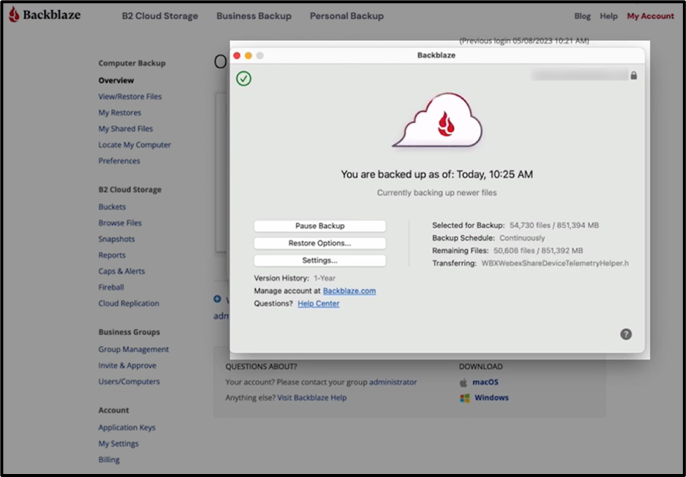The width and height of the screenshot is (686, 477).
Task: Click the blurred account name field
Action: (579, 75)
